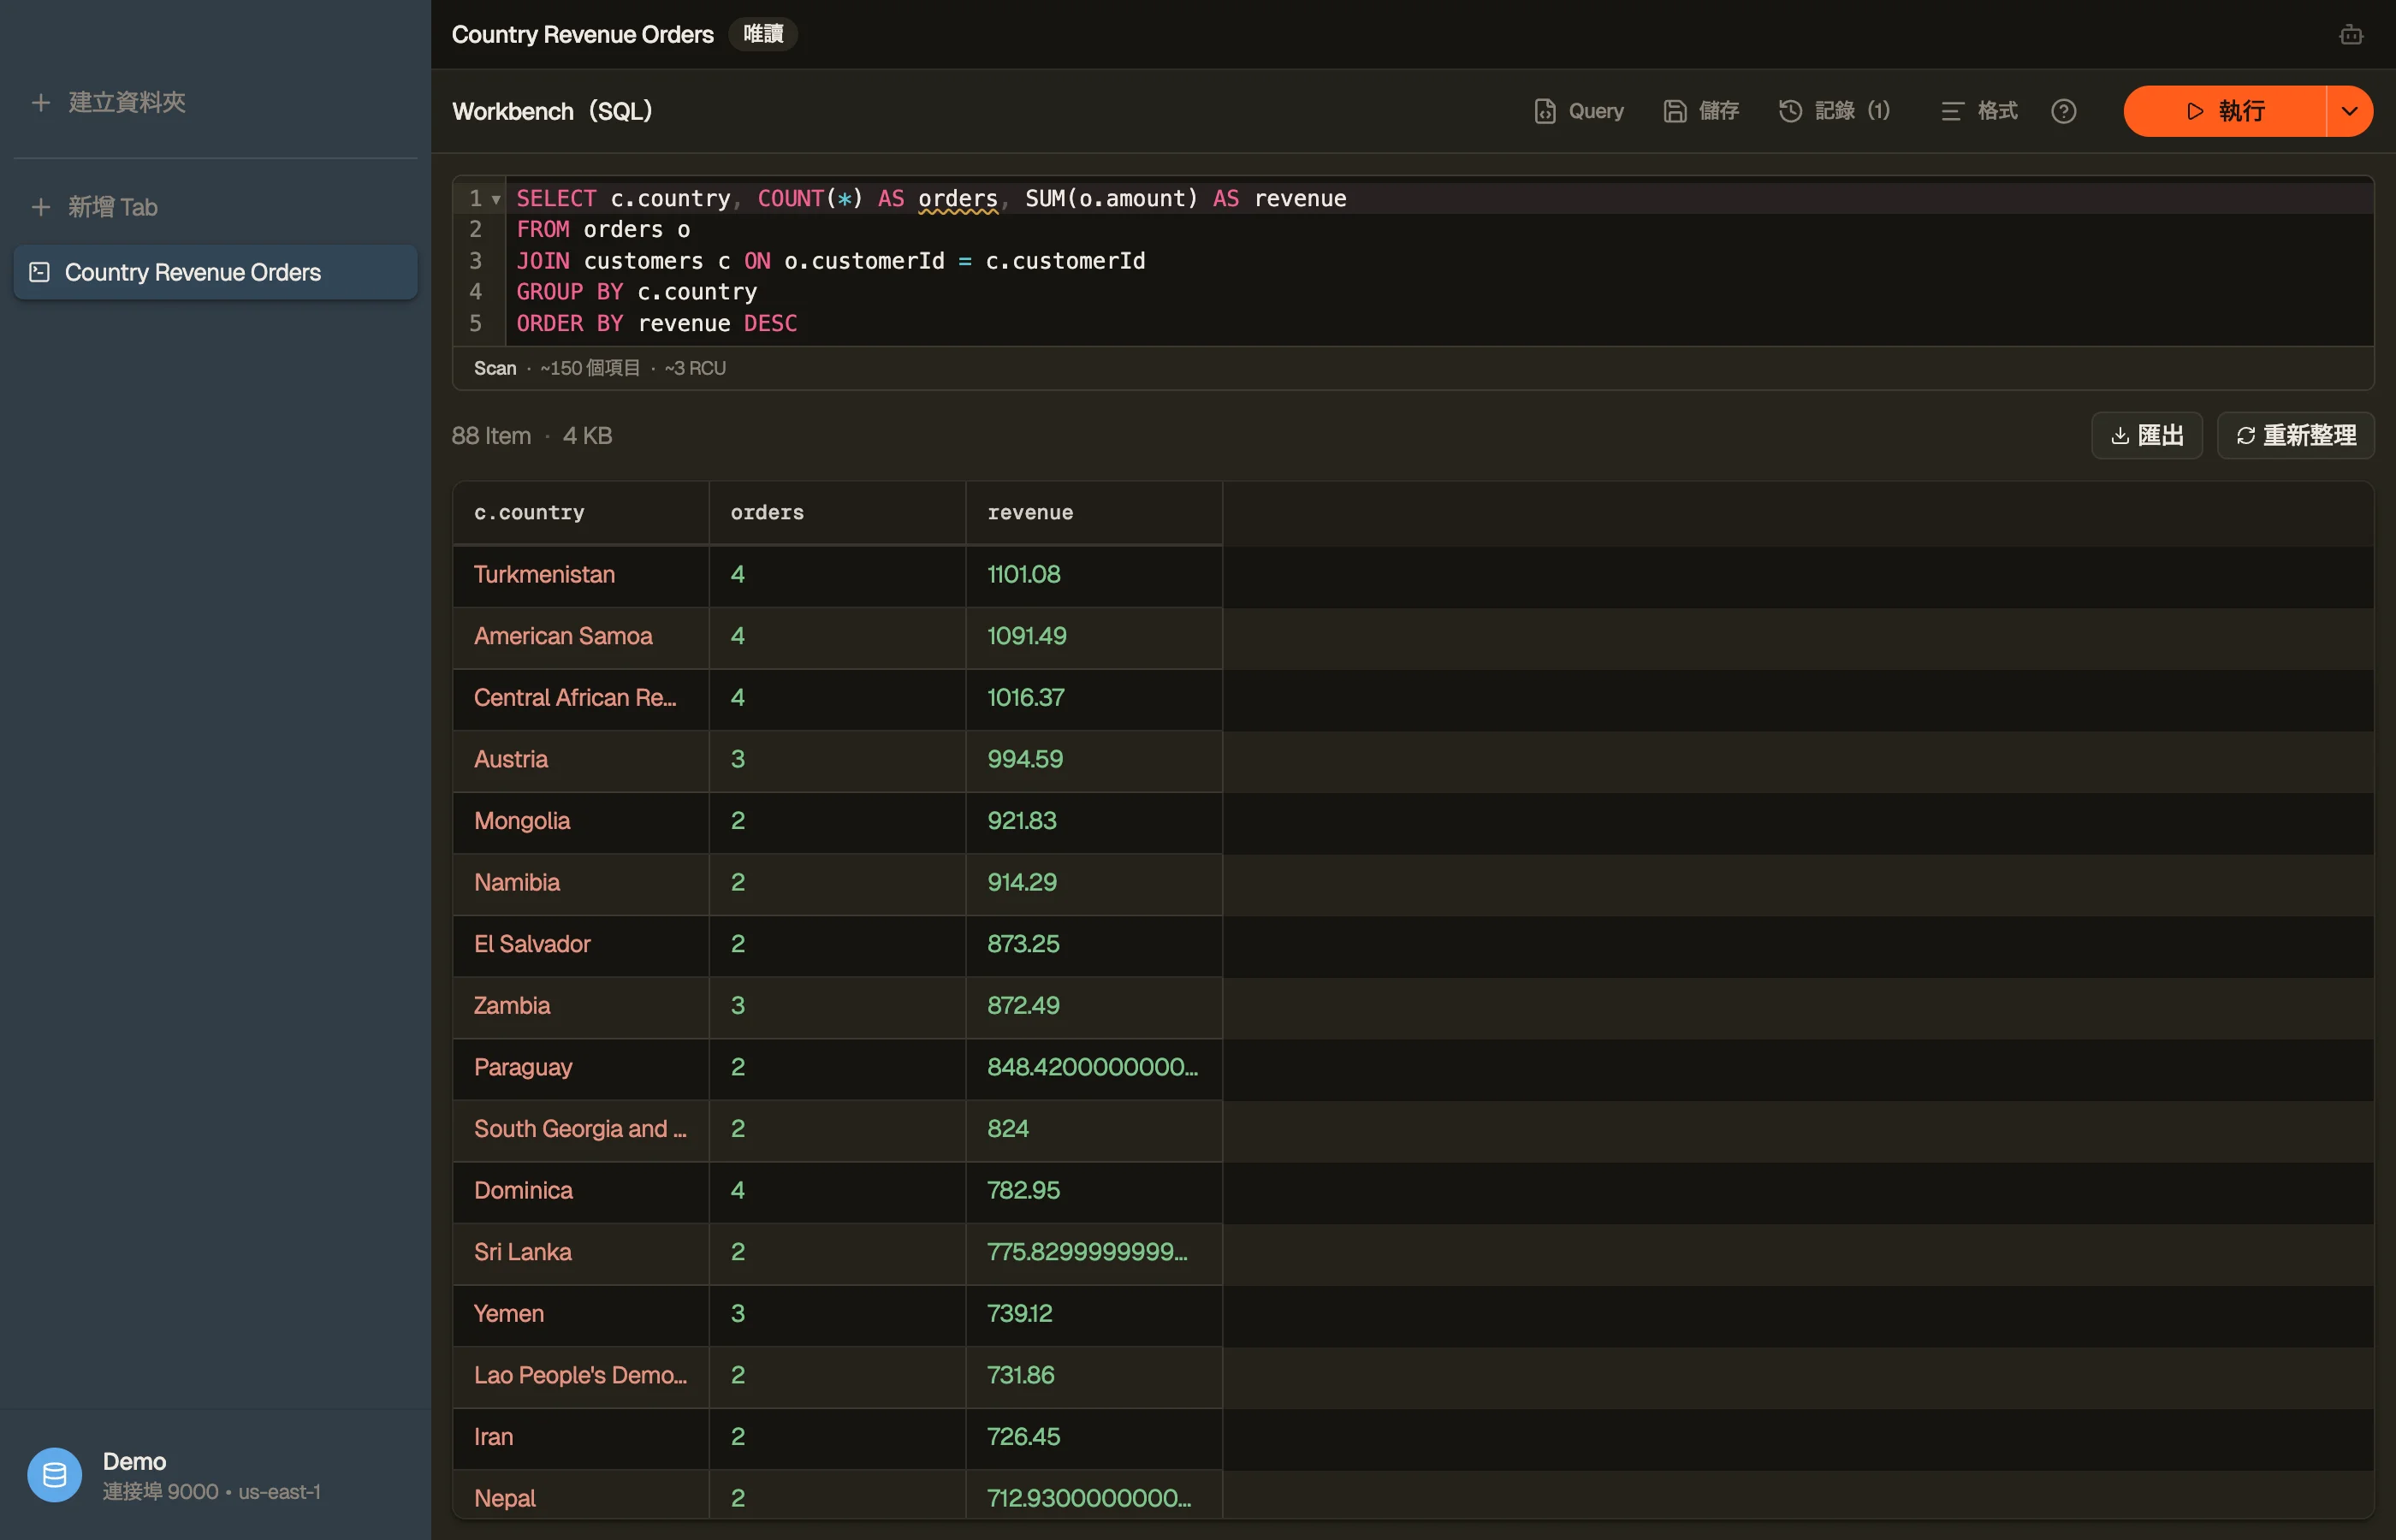Click the orders count for Dominica row
Screen dimensions: 2396x1540
(x=838, y=1191)
